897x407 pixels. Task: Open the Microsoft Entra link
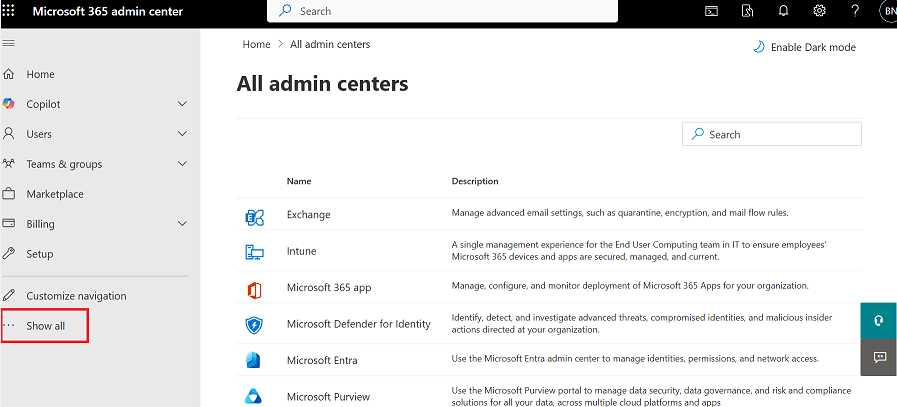[322, 360]
